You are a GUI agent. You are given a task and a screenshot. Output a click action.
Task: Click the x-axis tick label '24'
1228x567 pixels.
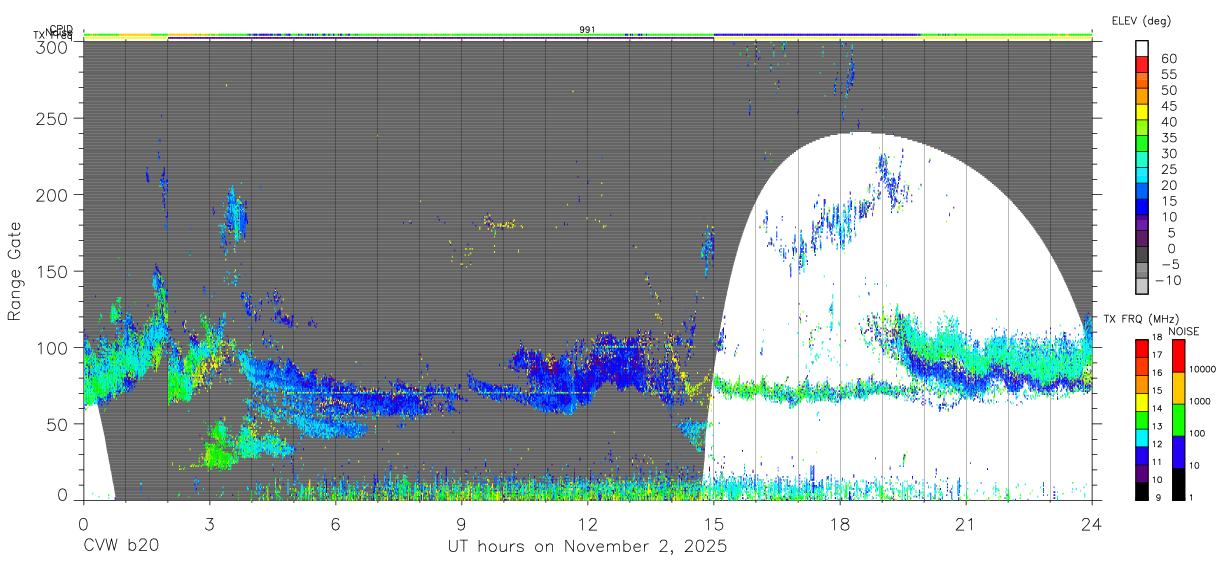click(1092, 524)
